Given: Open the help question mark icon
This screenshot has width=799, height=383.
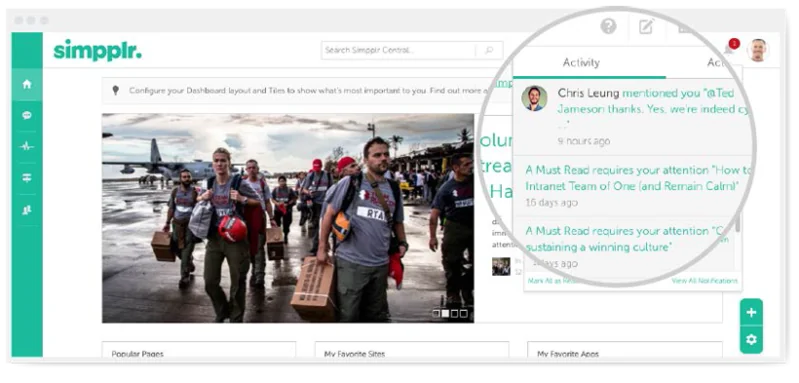Looking at the screenshot, I should (608, 26).
